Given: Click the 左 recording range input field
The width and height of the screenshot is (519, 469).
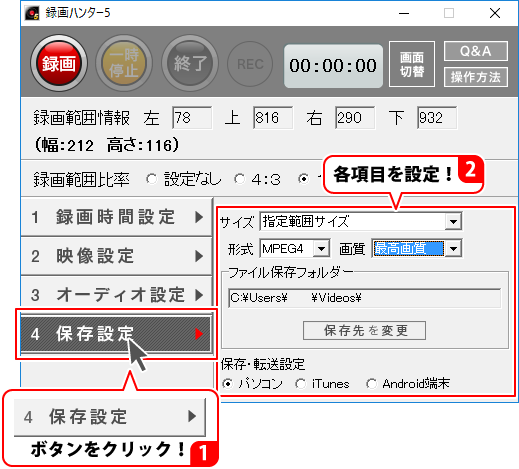Looking at the screenshot, I should 192,118.
